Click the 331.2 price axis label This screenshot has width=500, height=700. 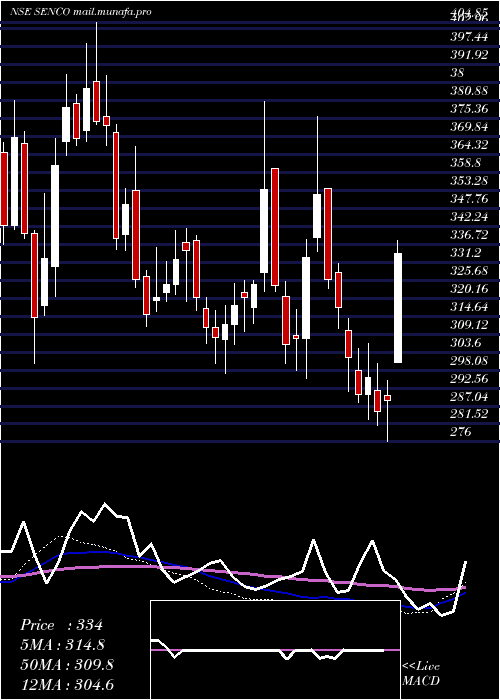point(466,253)
